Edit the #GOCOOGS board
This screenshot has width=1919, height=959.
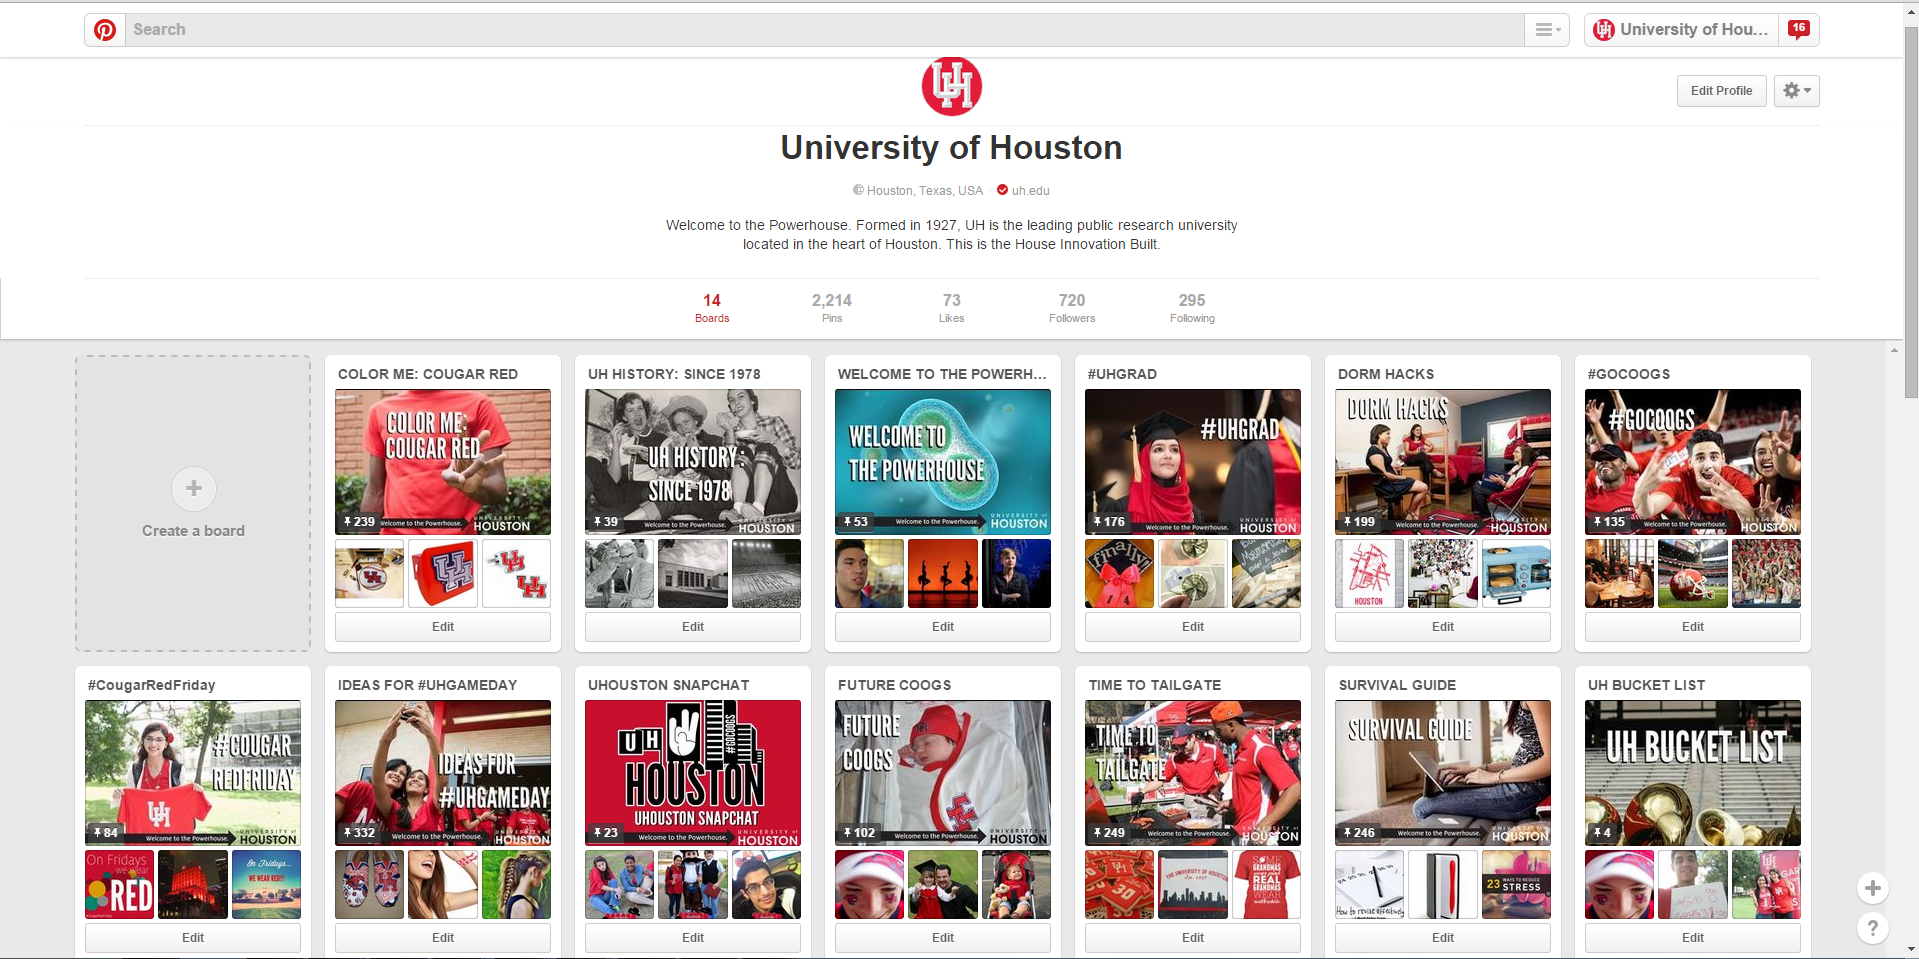pyautogui.click(x=1693, y=627)
